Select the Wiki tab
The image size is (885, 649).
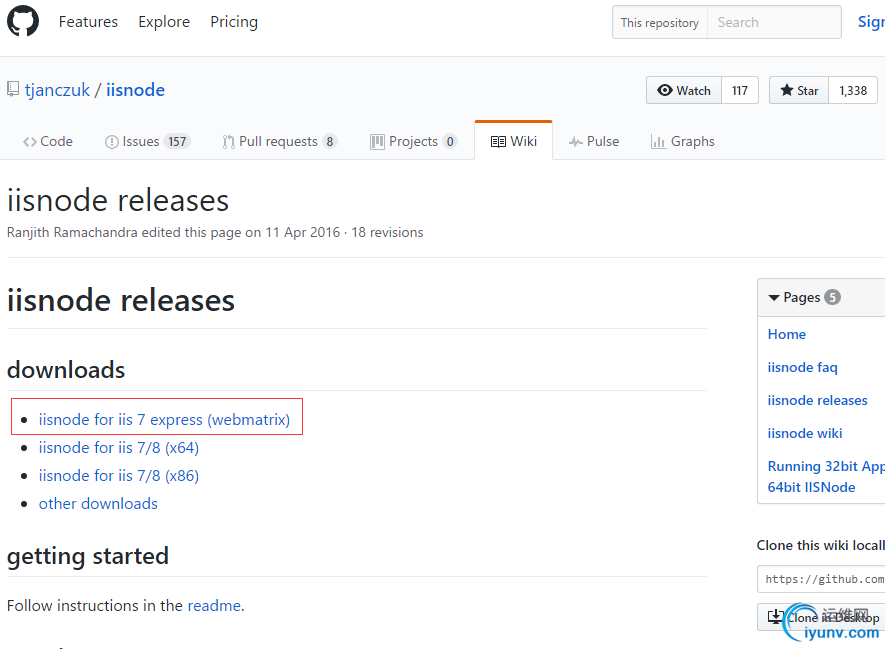514,141
